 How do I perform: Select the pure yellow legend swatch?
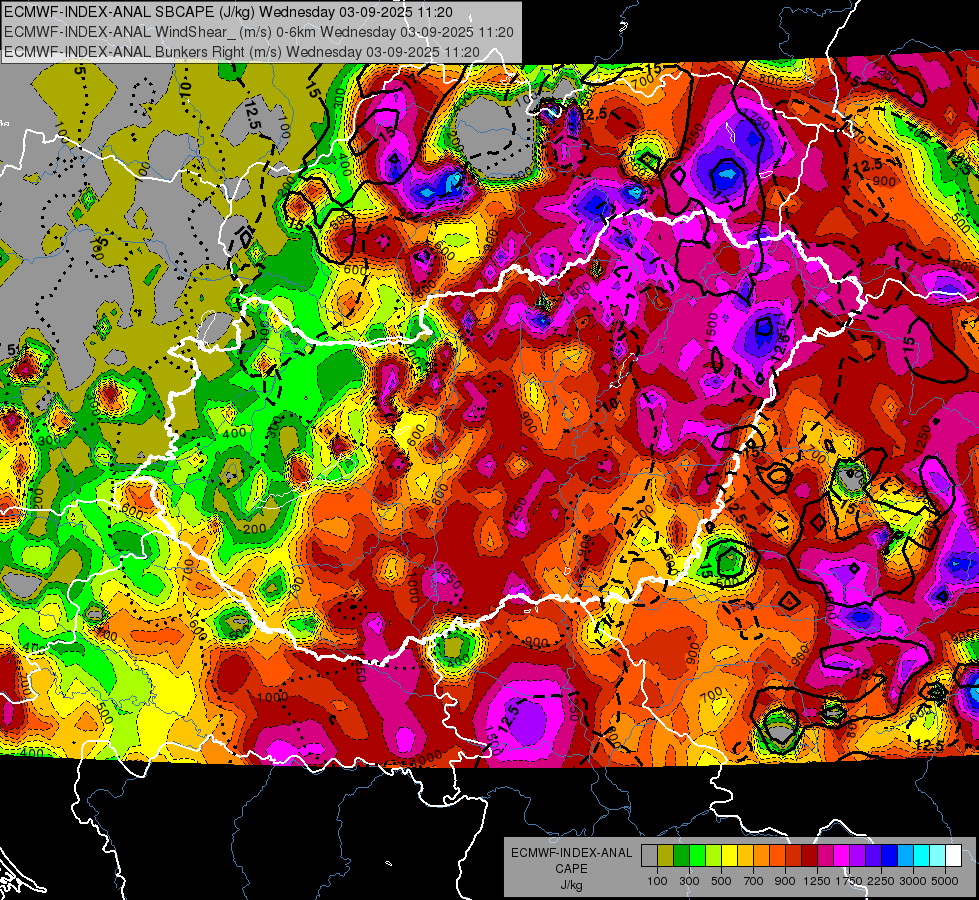click(729, 855)
